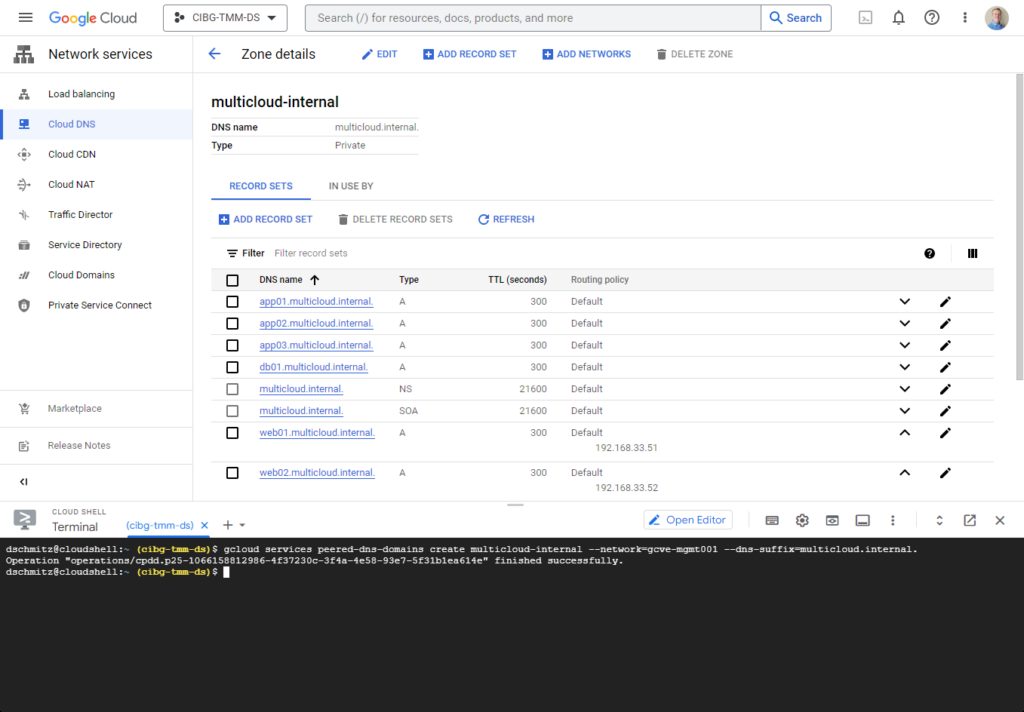Check the web01.multicloud.internal row checkbox
The height and width of the screenshot is (712, 1024).
coord(232,433)
